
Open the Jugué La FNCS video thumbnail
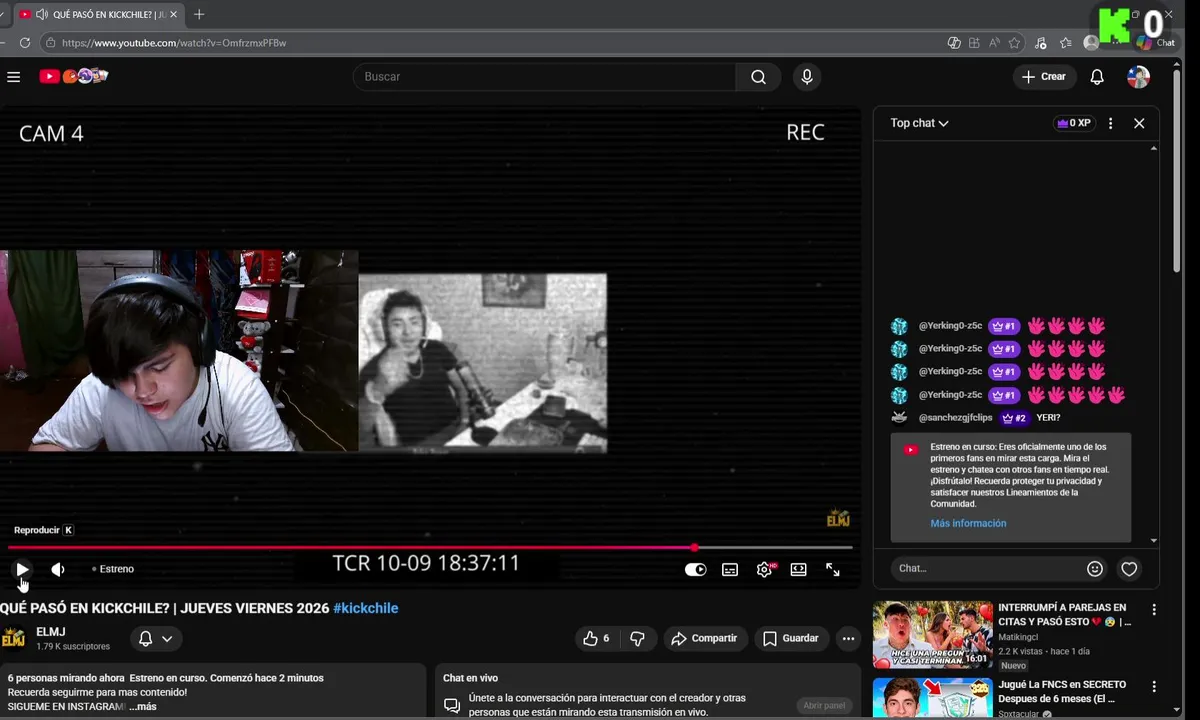[x=932, y=698]
